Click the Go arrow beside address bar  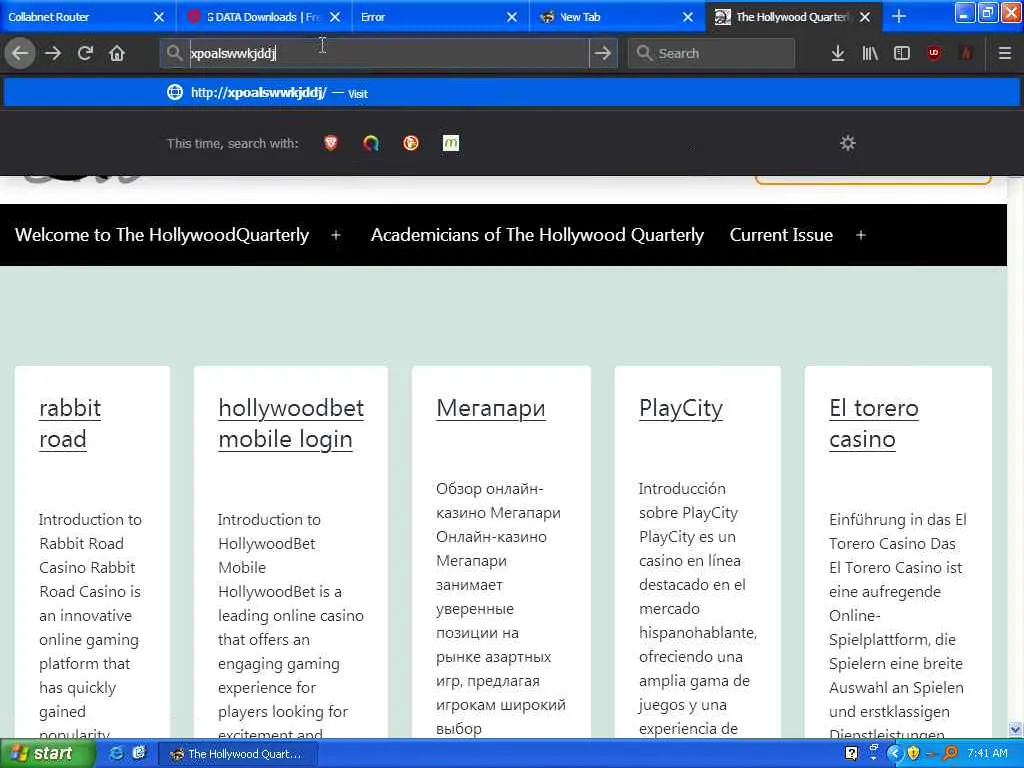point(603,53)
